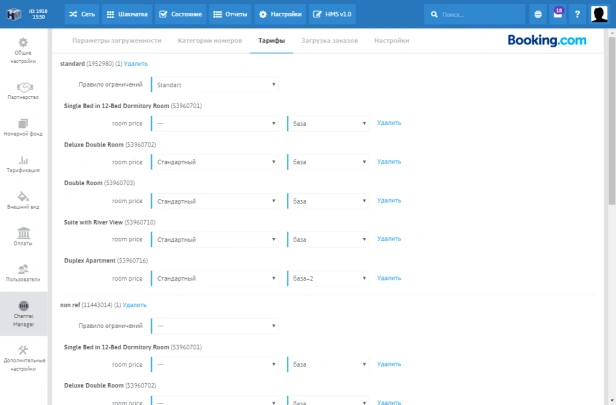This screenshot has width=616, height=405.
Task: Open the user profile avatar
Action: [x=601, y=14]
